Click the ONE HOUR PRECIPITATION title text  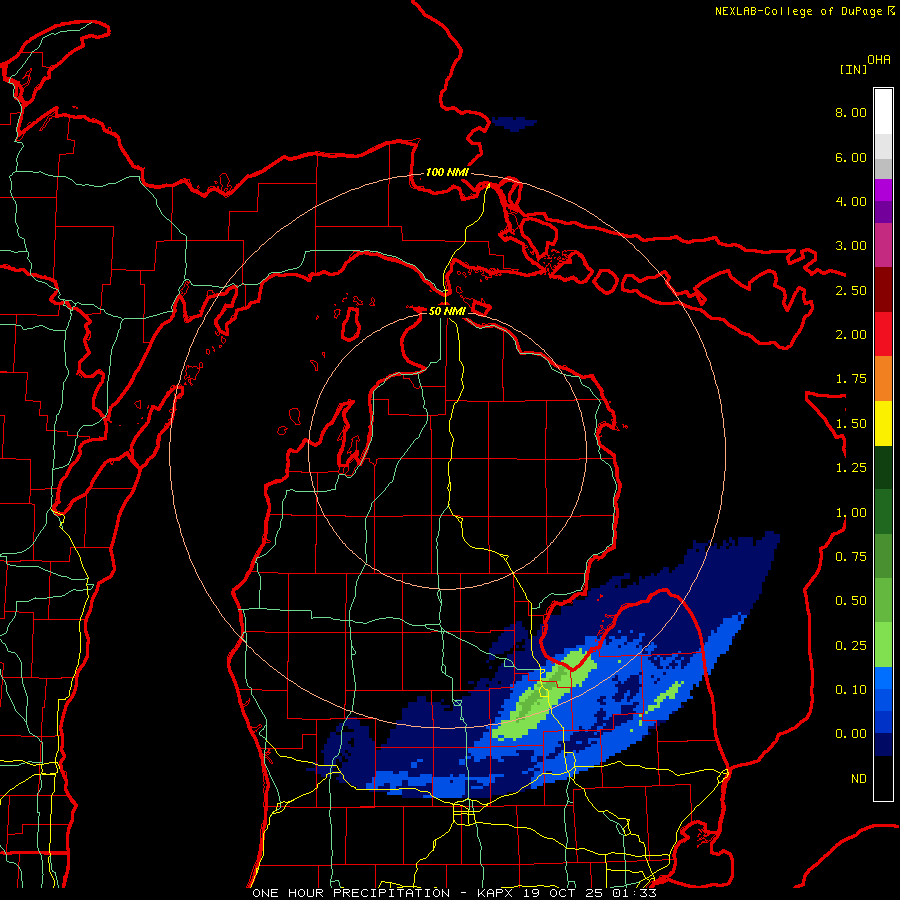[351, 893]
